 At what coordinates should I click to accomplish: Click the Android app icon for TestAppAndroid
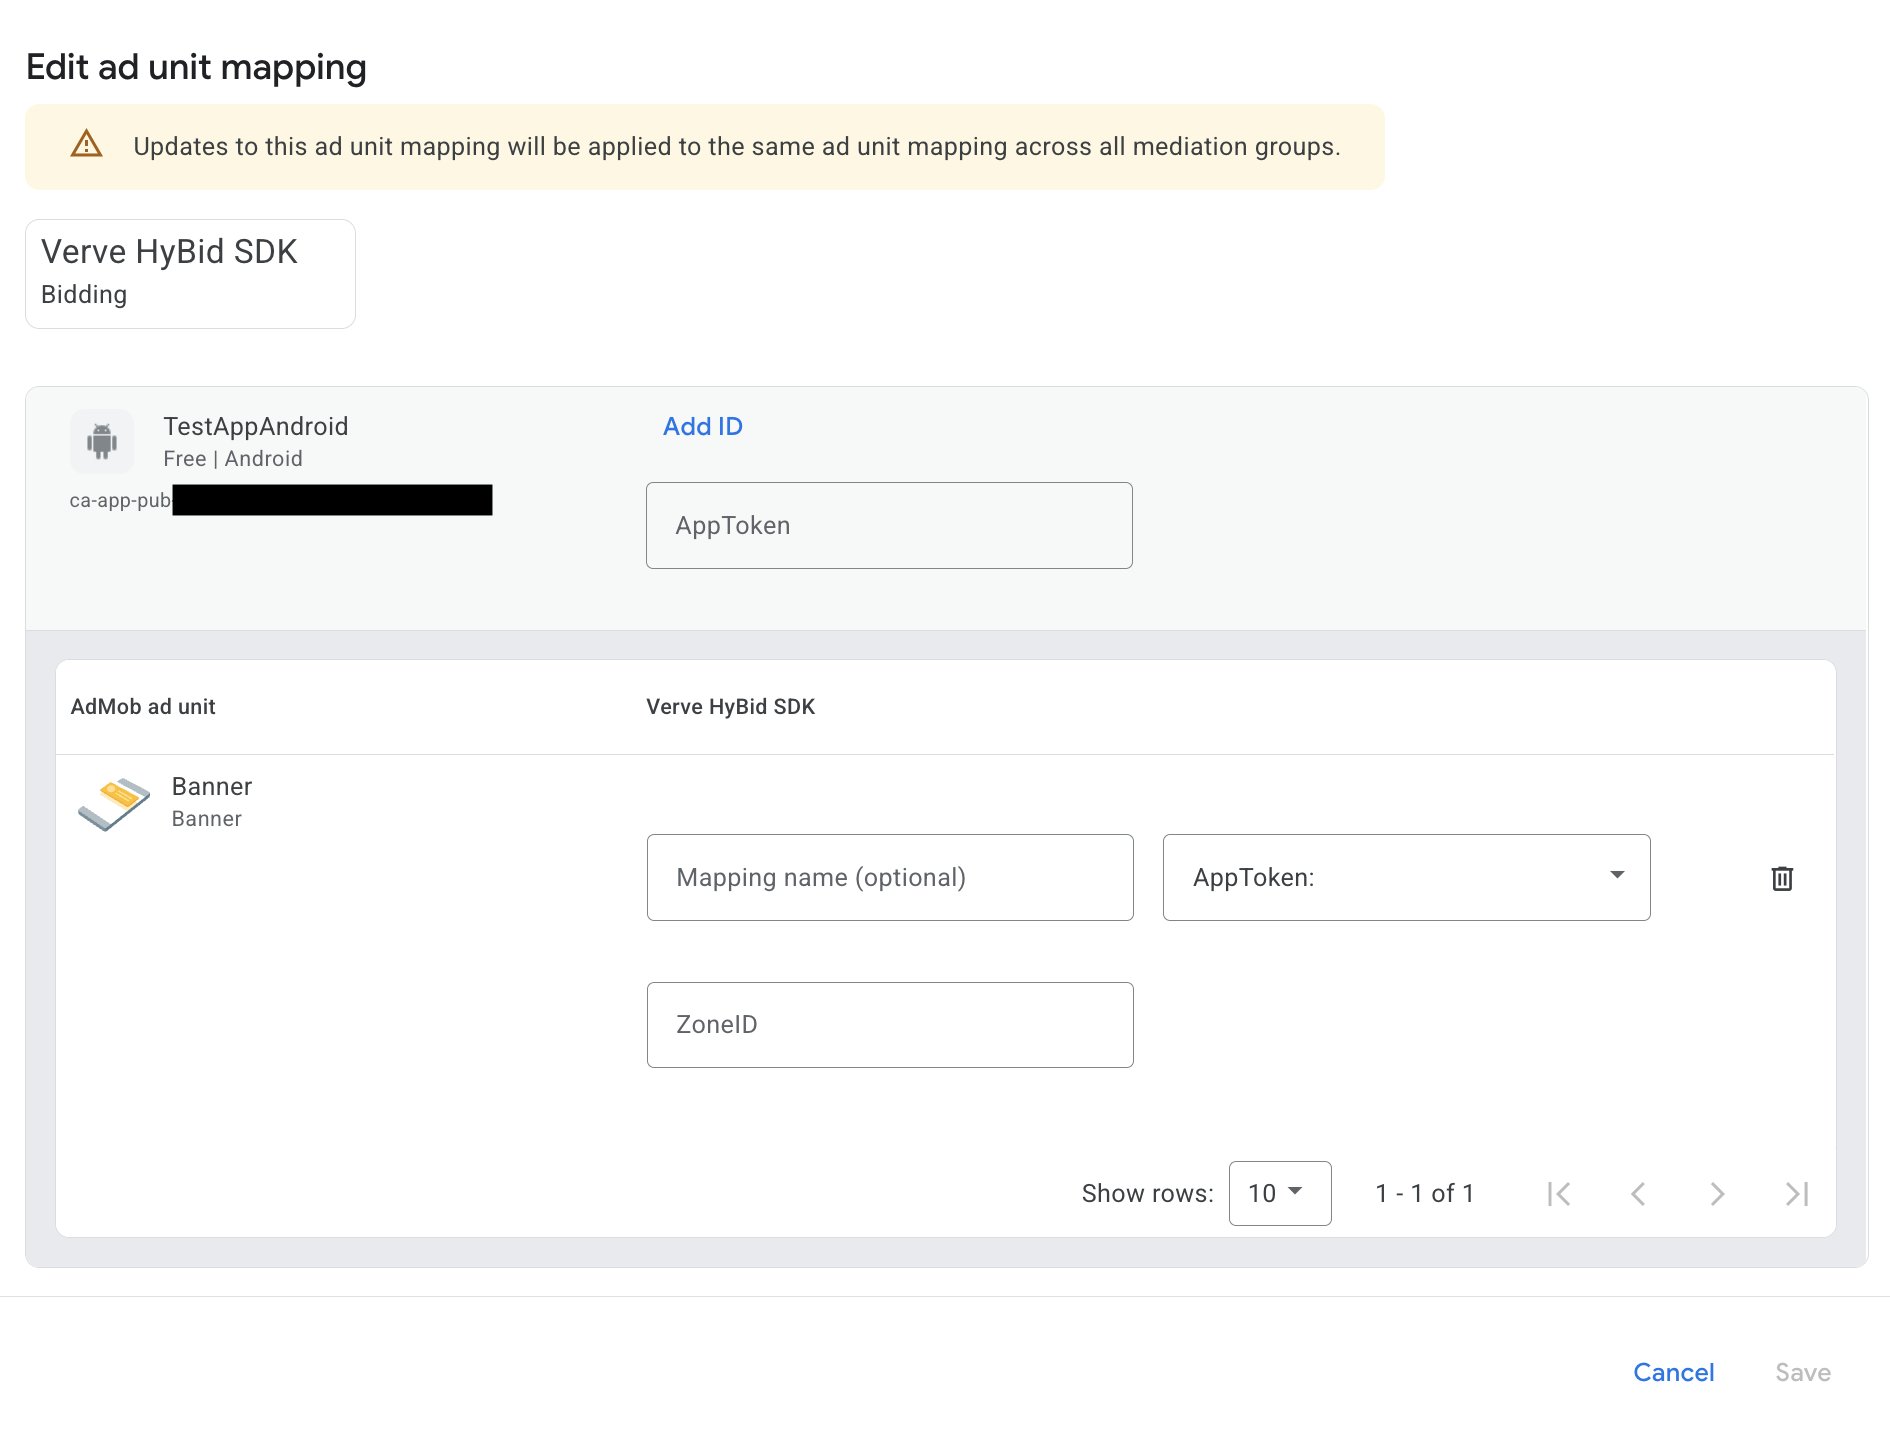[x=102, y=441]
